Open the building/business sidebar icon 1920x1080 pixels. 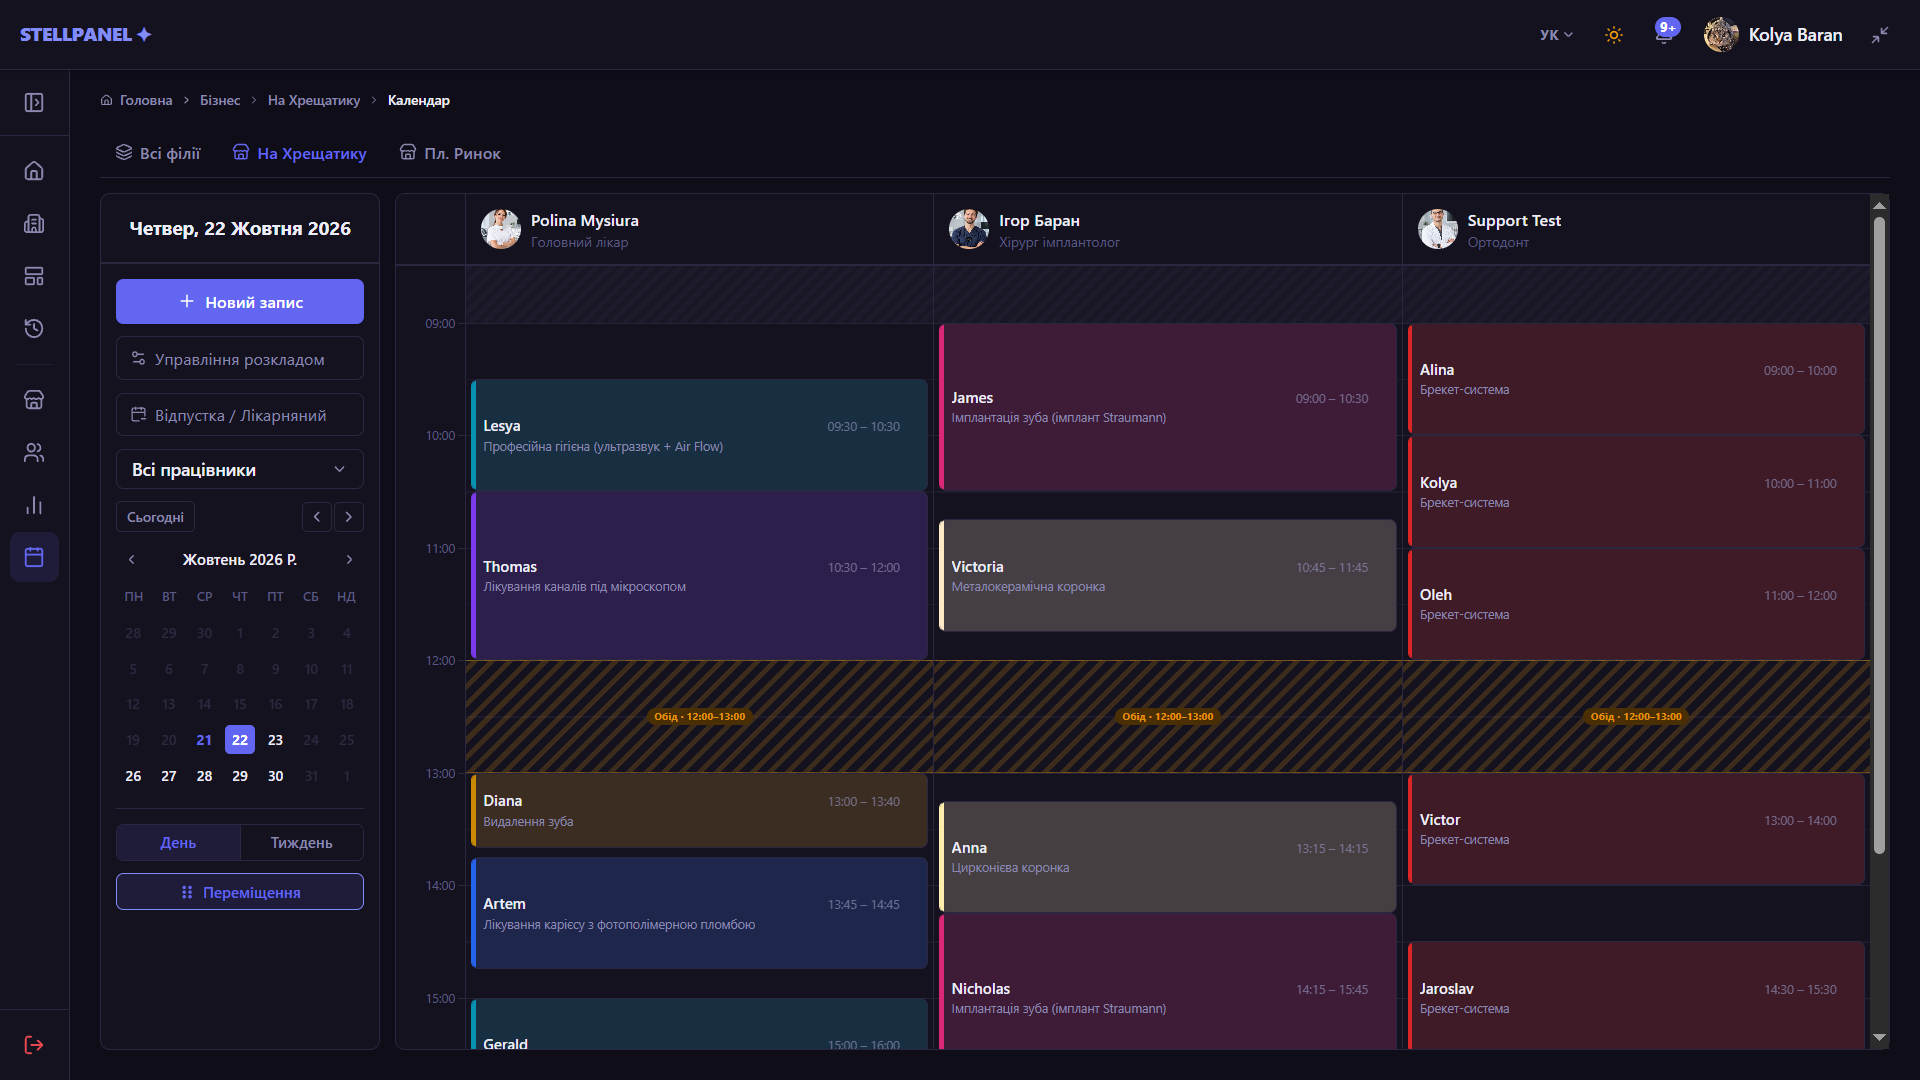34,224
